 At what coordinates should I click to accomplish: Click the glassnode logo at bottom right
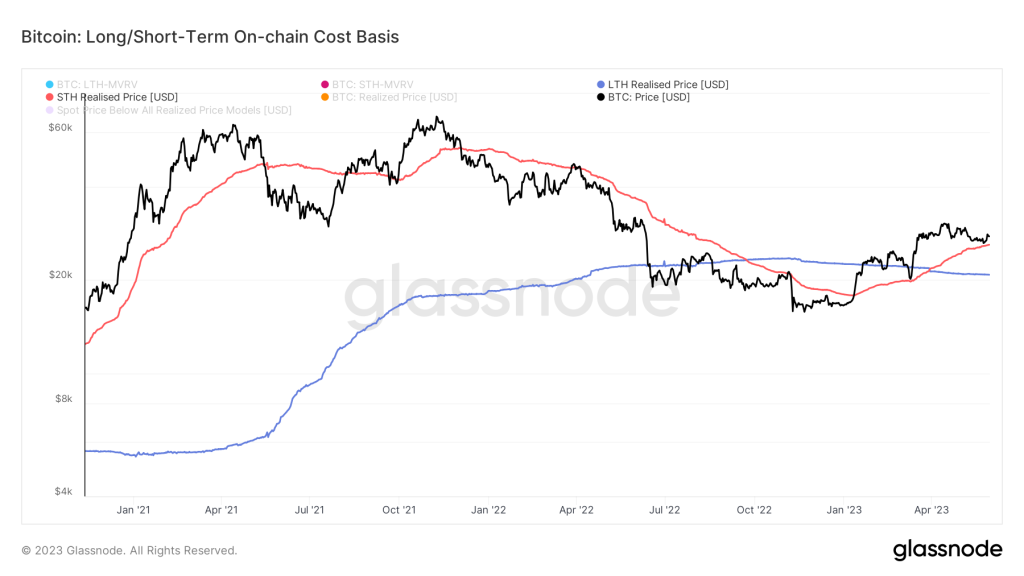click(x=947, y=549)
